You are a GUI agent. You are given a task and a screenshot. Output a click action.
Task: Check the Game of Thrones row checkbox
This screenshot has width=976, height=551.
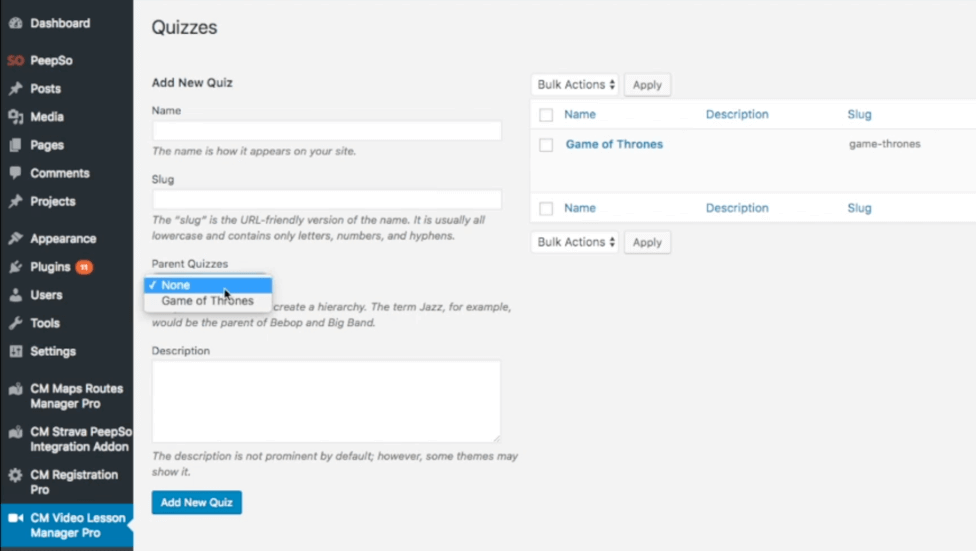tap(546, 145)
